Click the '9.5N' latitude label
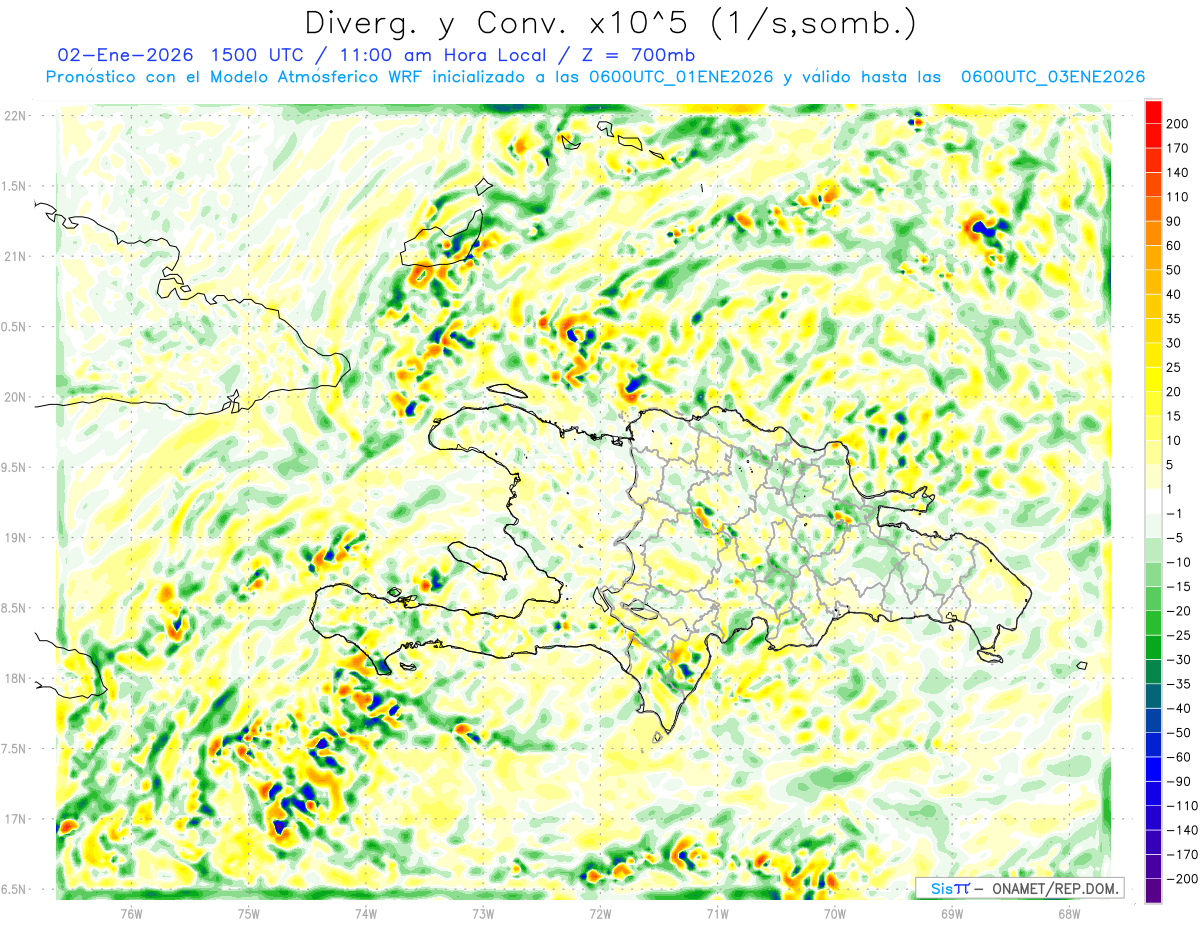Screen dimensions: 1200x927 pos(15,467)
